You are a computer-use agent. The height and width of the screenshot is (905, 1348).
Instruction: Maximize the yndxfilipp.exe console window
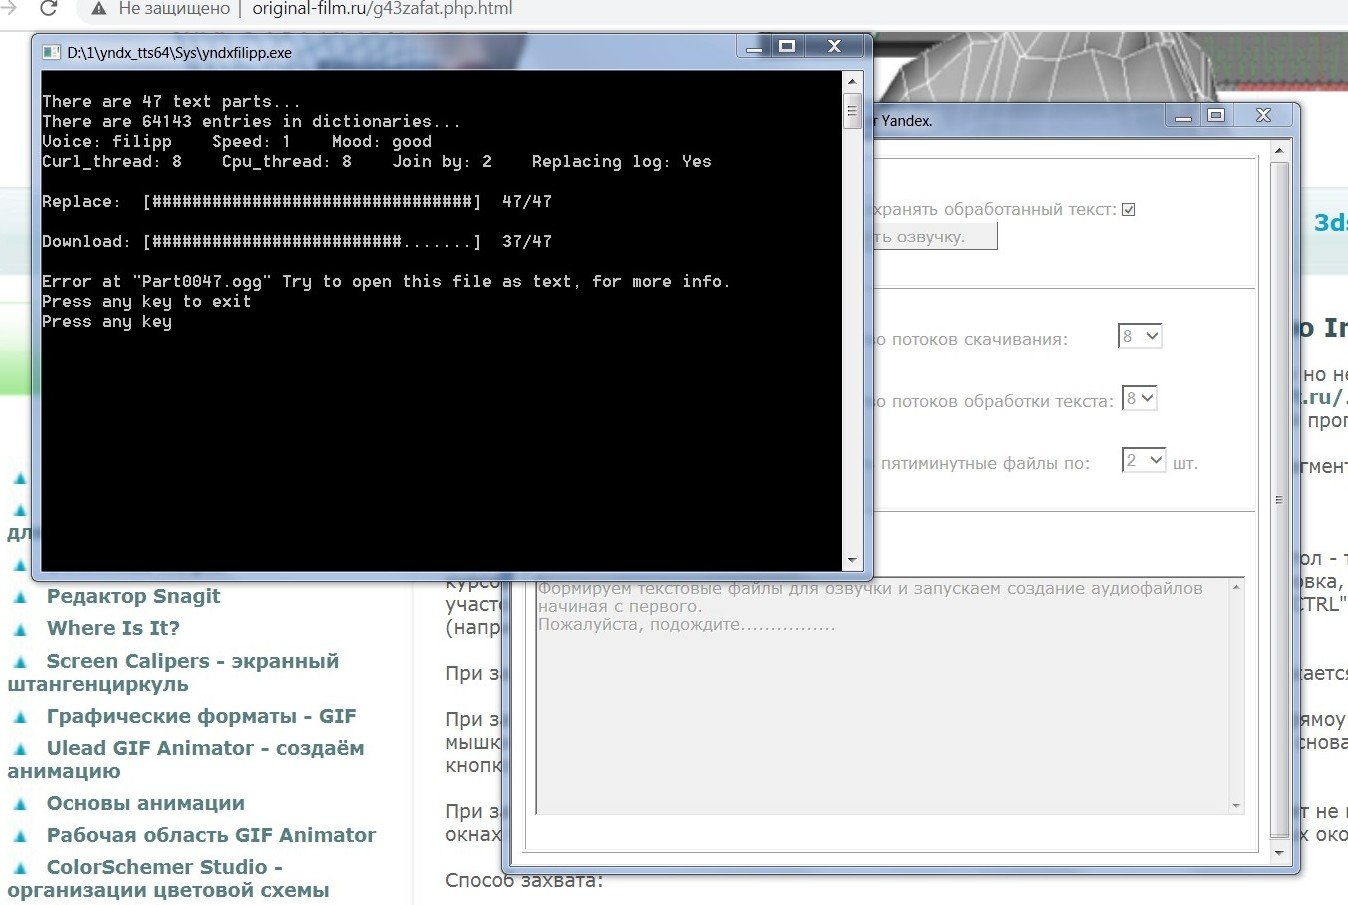pos(787,46)
